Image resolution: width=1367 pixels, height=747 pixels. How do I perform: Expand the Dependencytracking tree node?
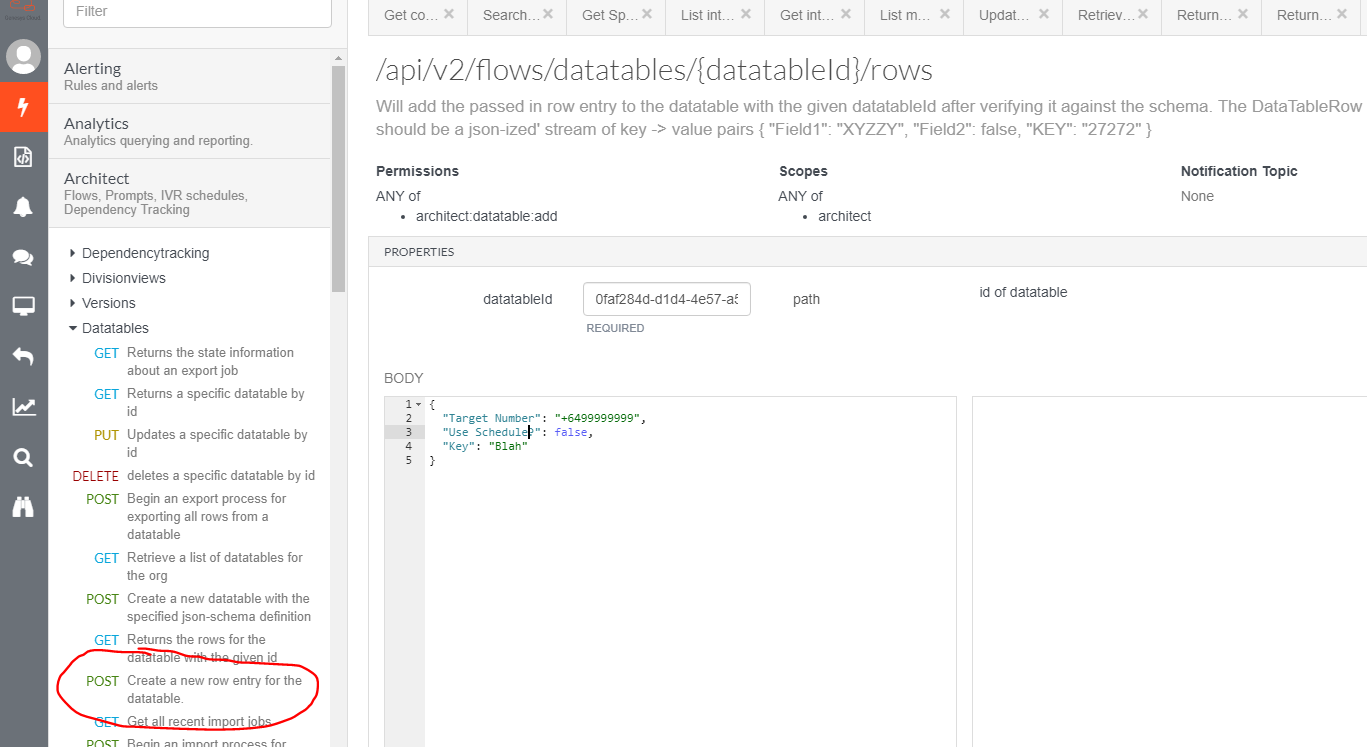[73, 254]
